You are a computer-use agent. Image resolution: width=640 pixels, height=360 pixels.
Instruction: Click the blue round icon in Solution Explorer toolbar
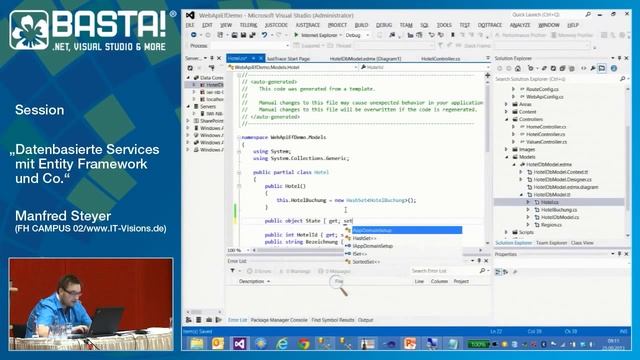(x=613, y=69)
